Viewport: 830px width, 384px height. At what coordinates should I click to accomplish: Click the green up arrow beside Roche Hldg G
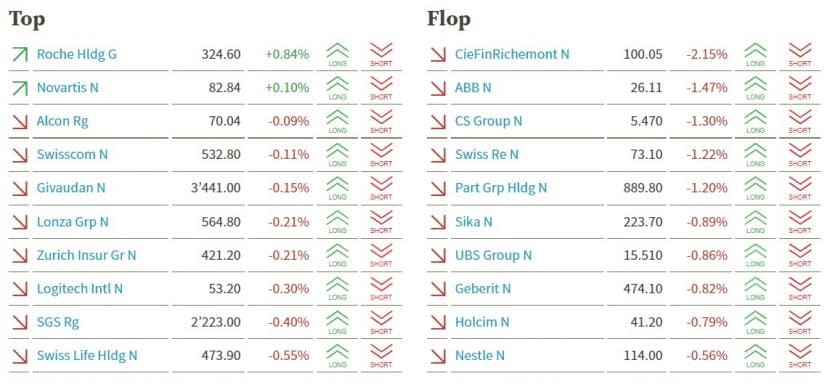(20, 54)
